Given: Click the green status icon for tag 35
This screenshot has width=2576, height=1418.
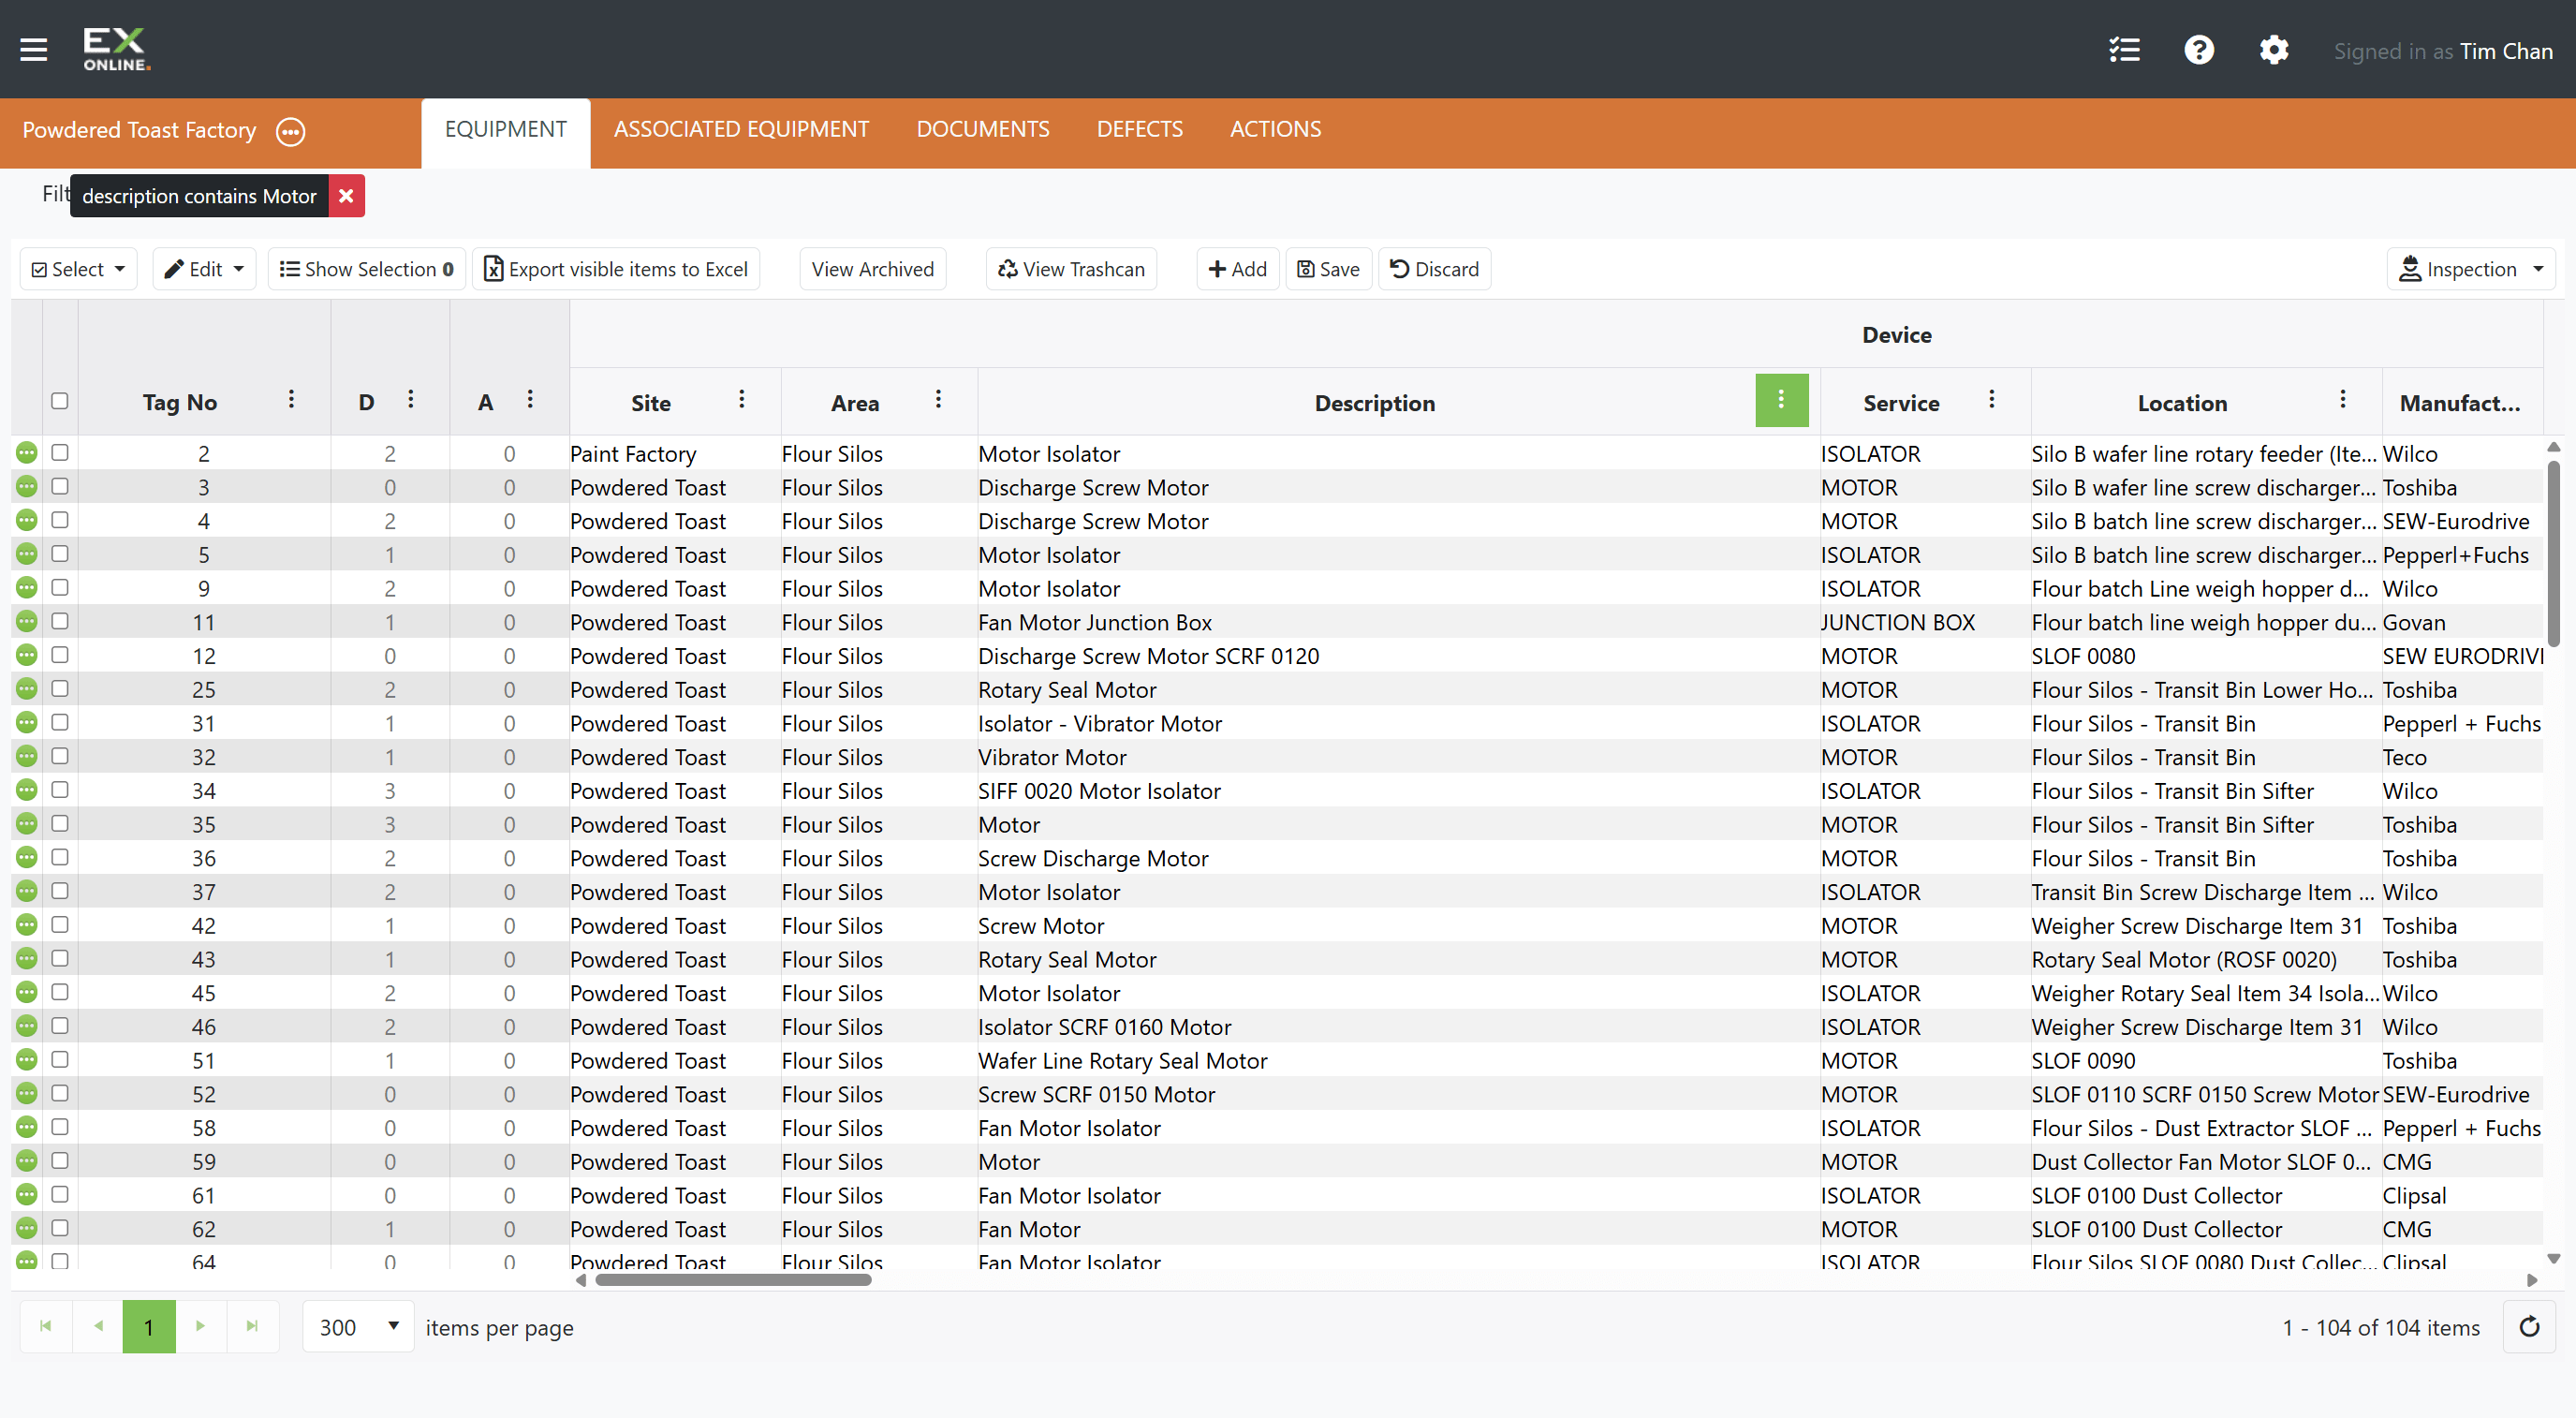Looking at the screenshot, I should point(27,824).
